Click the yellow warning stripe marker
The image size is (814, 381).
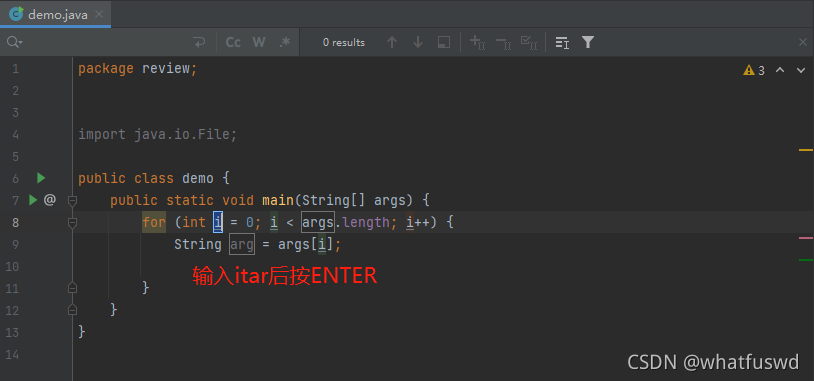pos(806,150)
